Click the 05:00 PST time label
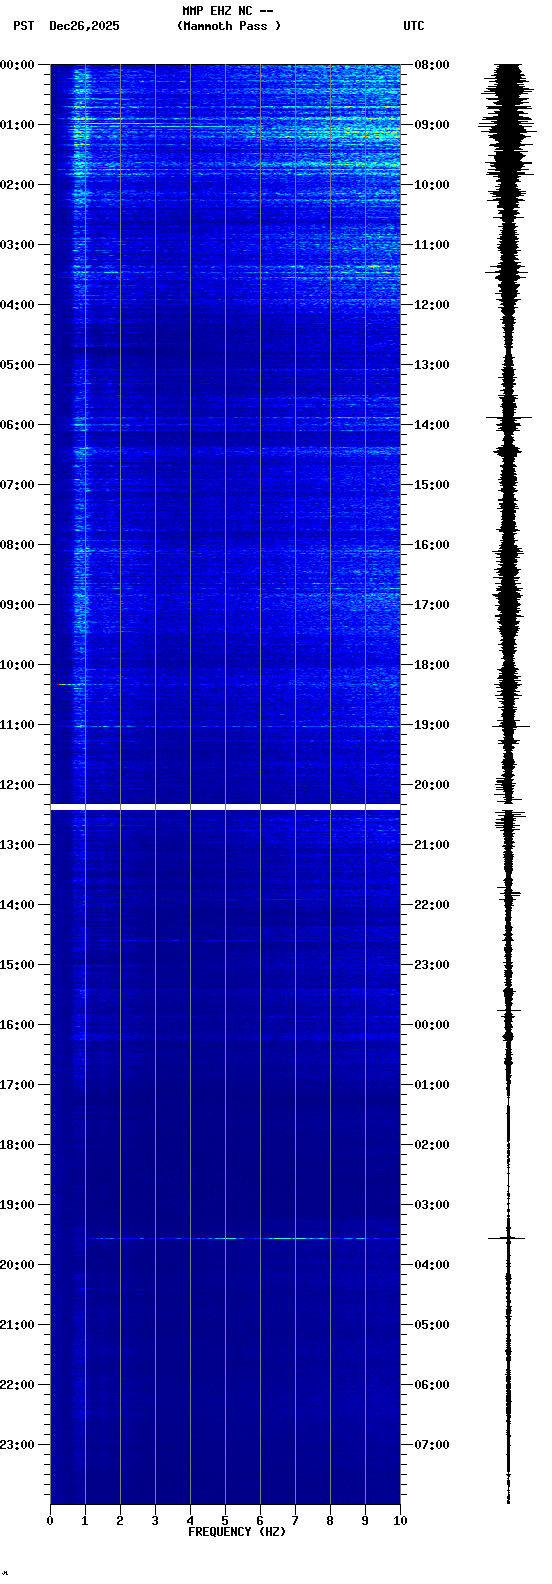Viewport: 552px width, 1584px height. pos(18,365)
